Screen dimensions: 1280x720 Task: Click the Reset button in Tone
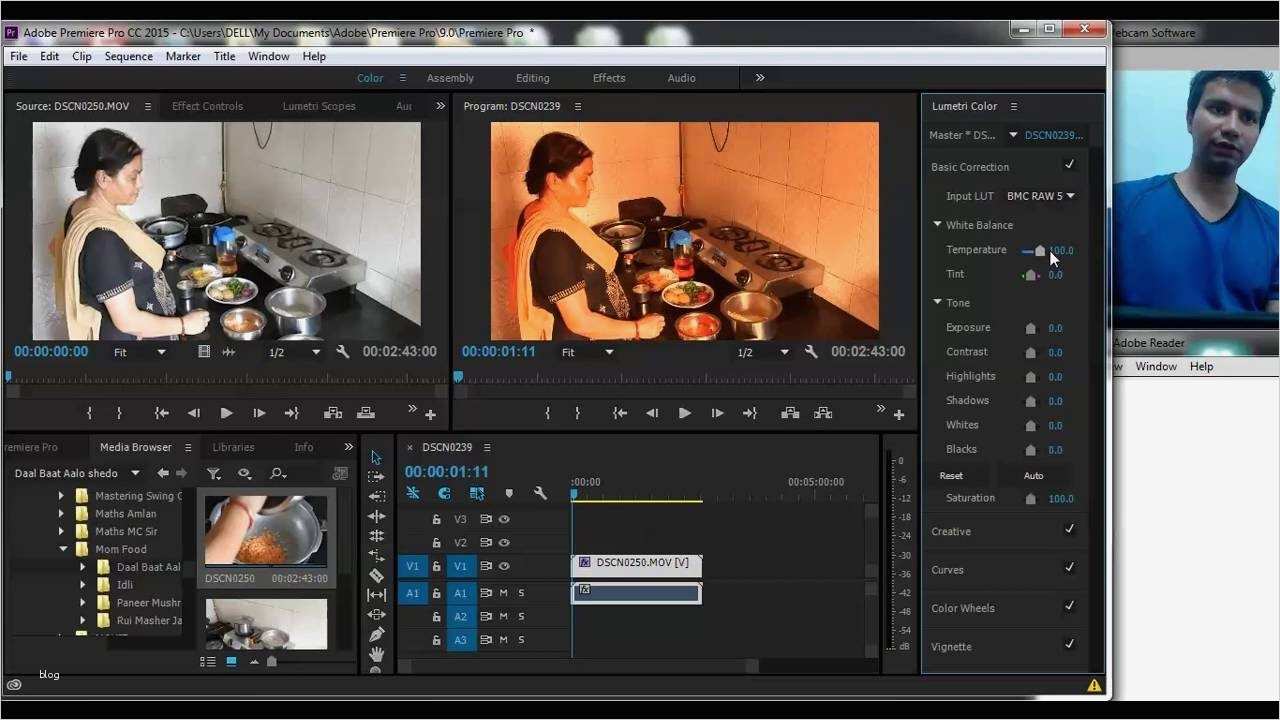coord(951,476)
